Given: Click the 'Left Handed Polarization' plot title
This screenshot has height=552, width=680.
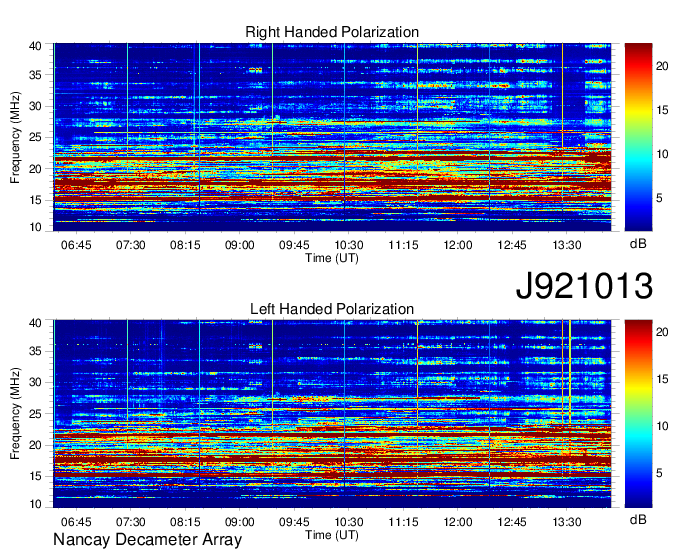Looking at the screenshot, I should (x=332, y=309).
